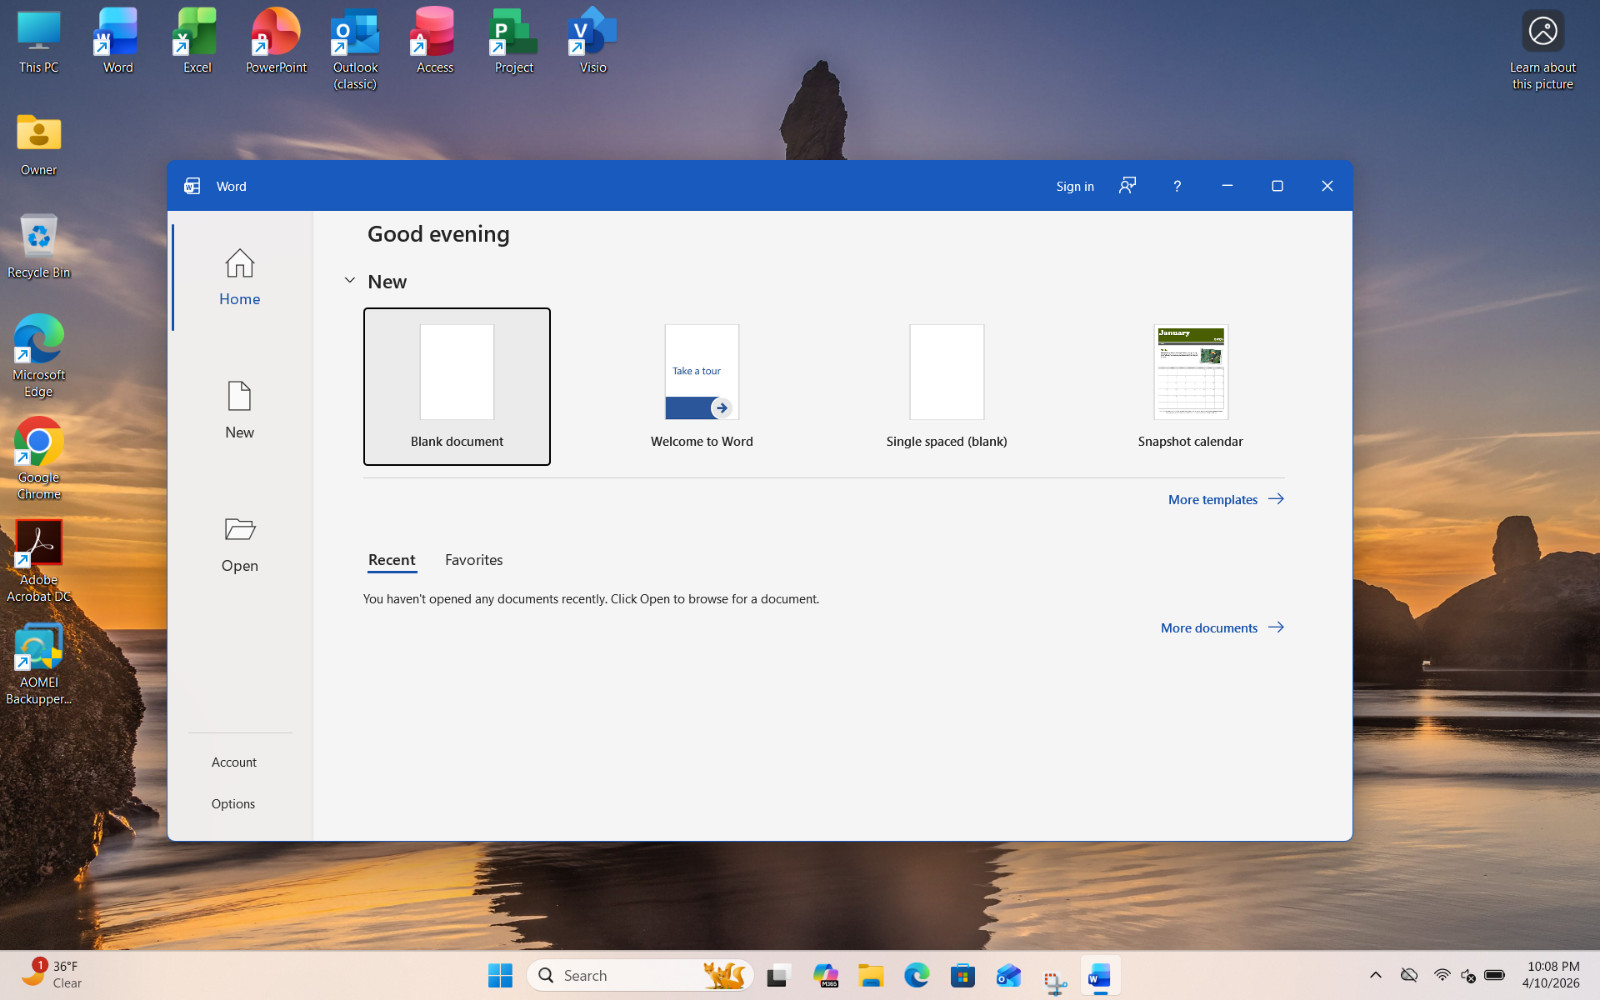Select the AOMEI Backupper shortcut

(x=39, y=664)
